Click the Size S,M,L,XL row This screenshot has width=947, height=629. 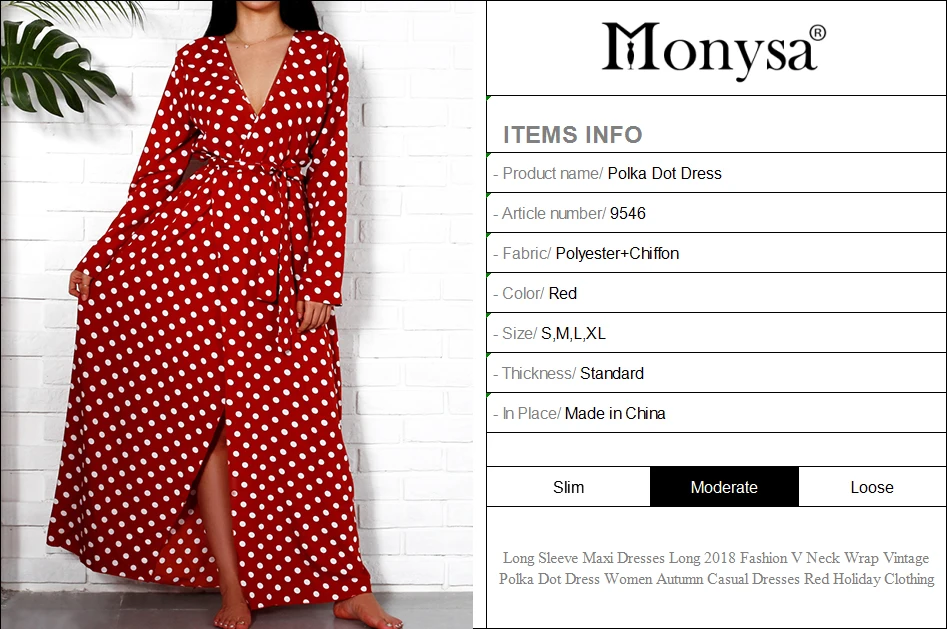click(x=716, y=333)
